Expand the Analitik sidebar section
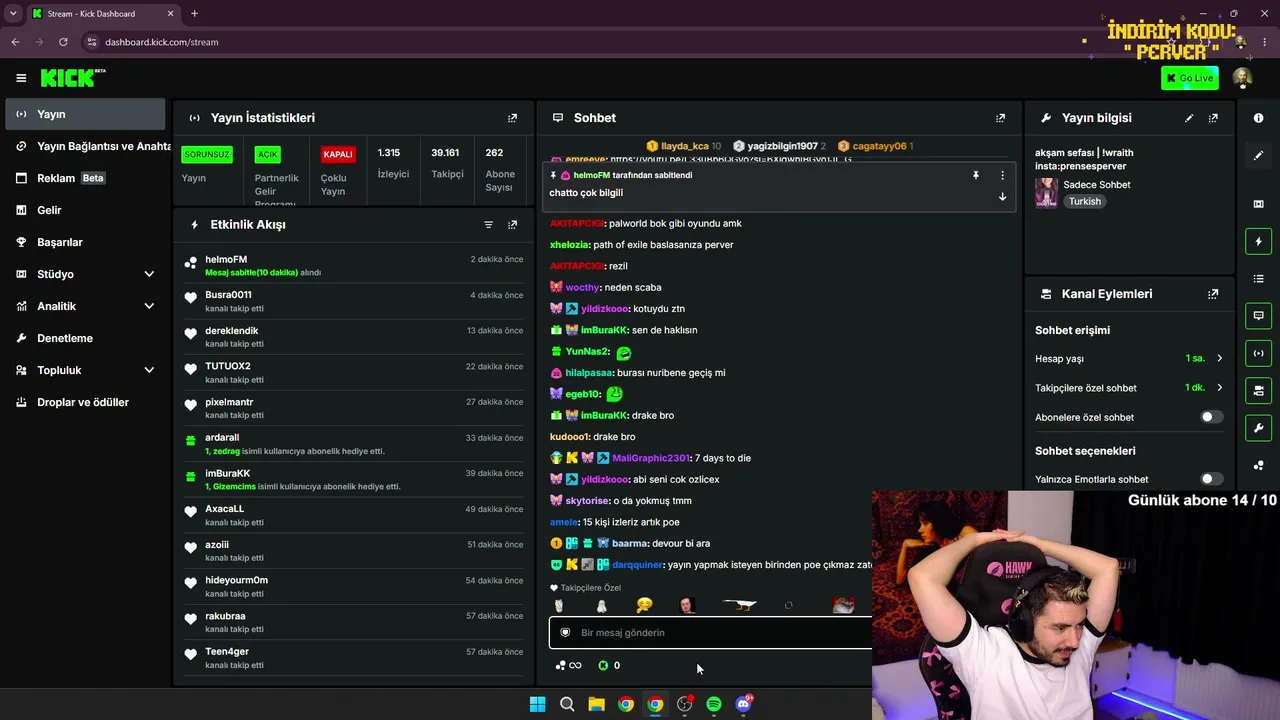 pos(149,306)
